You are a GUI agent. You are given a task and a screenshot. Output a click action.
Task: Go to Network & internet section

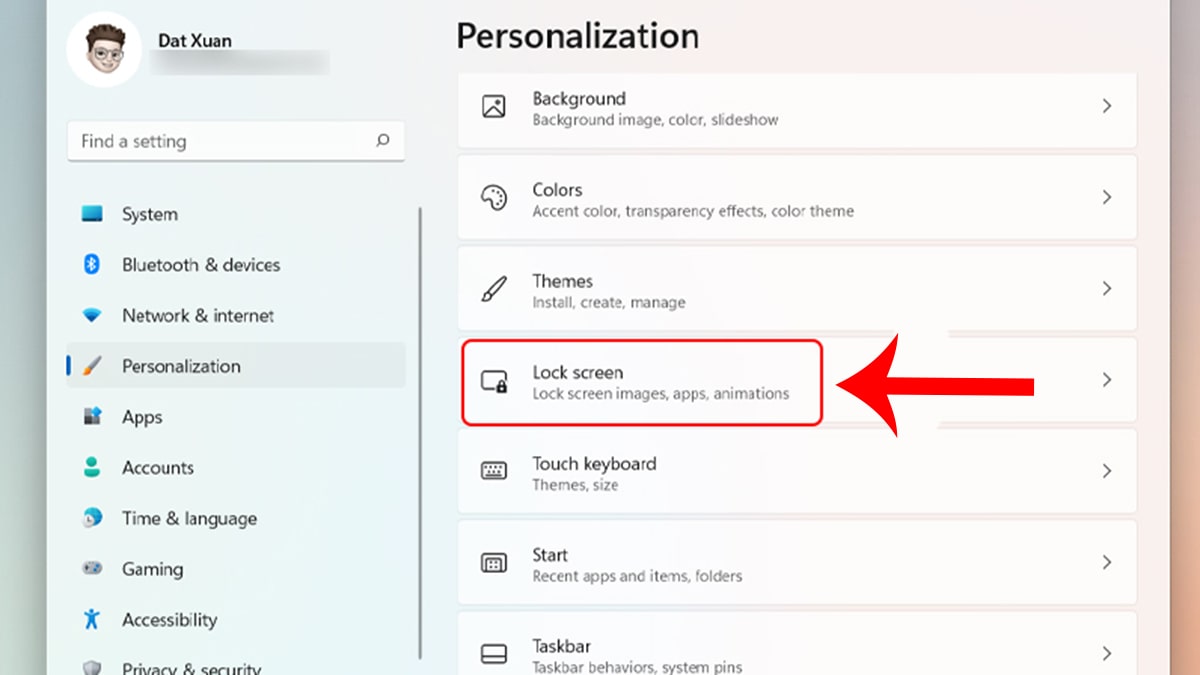pos(197,316)
